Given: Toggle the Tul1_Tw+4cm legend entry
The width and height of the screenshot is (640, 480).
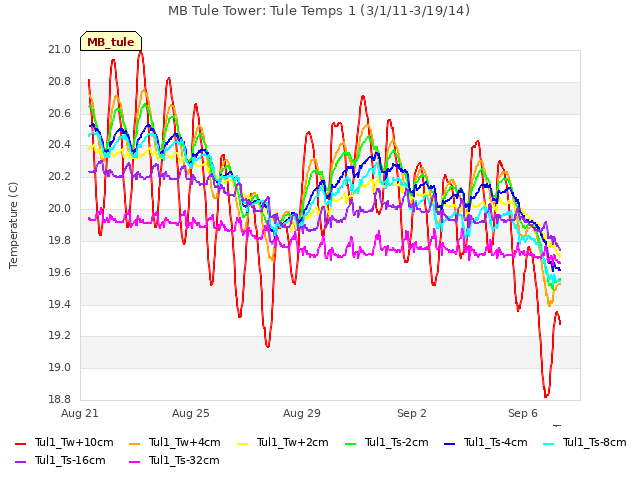Looking at the screenshot, I should coord(175,443).
